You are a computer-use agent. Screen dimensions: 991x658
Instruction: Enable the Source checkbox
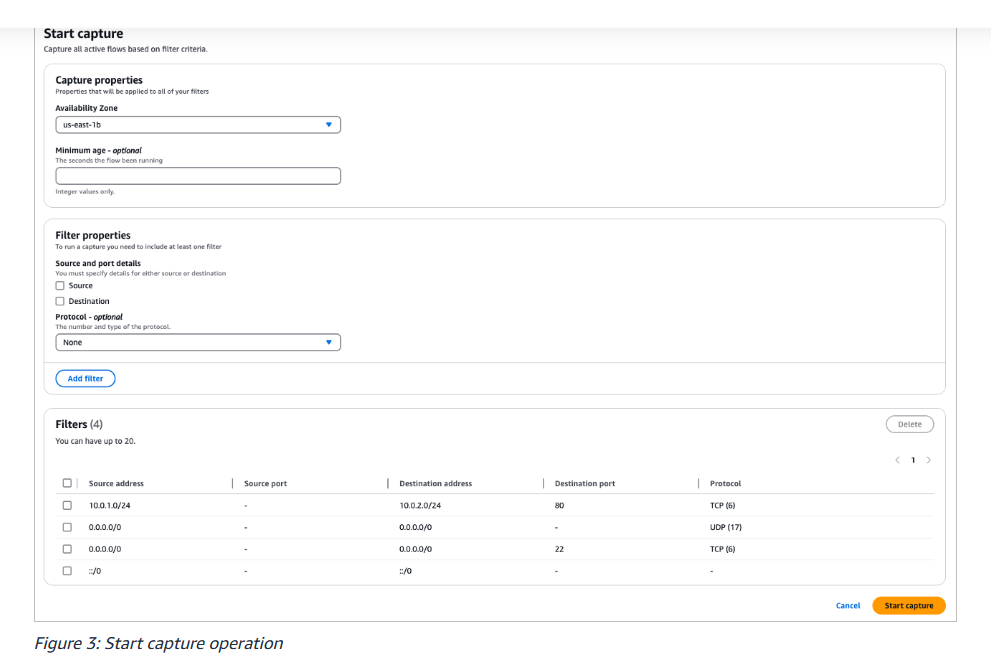(60, 286)
